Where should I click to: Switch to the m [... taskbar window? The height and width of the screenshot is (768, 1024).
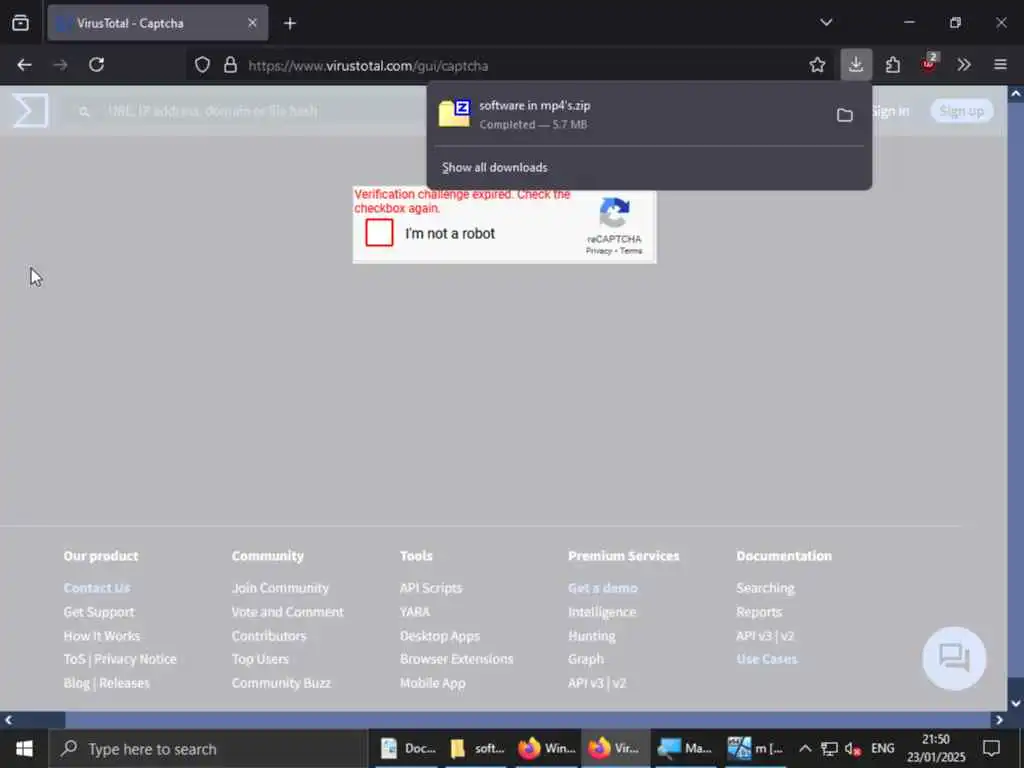[x=754, y=748]
